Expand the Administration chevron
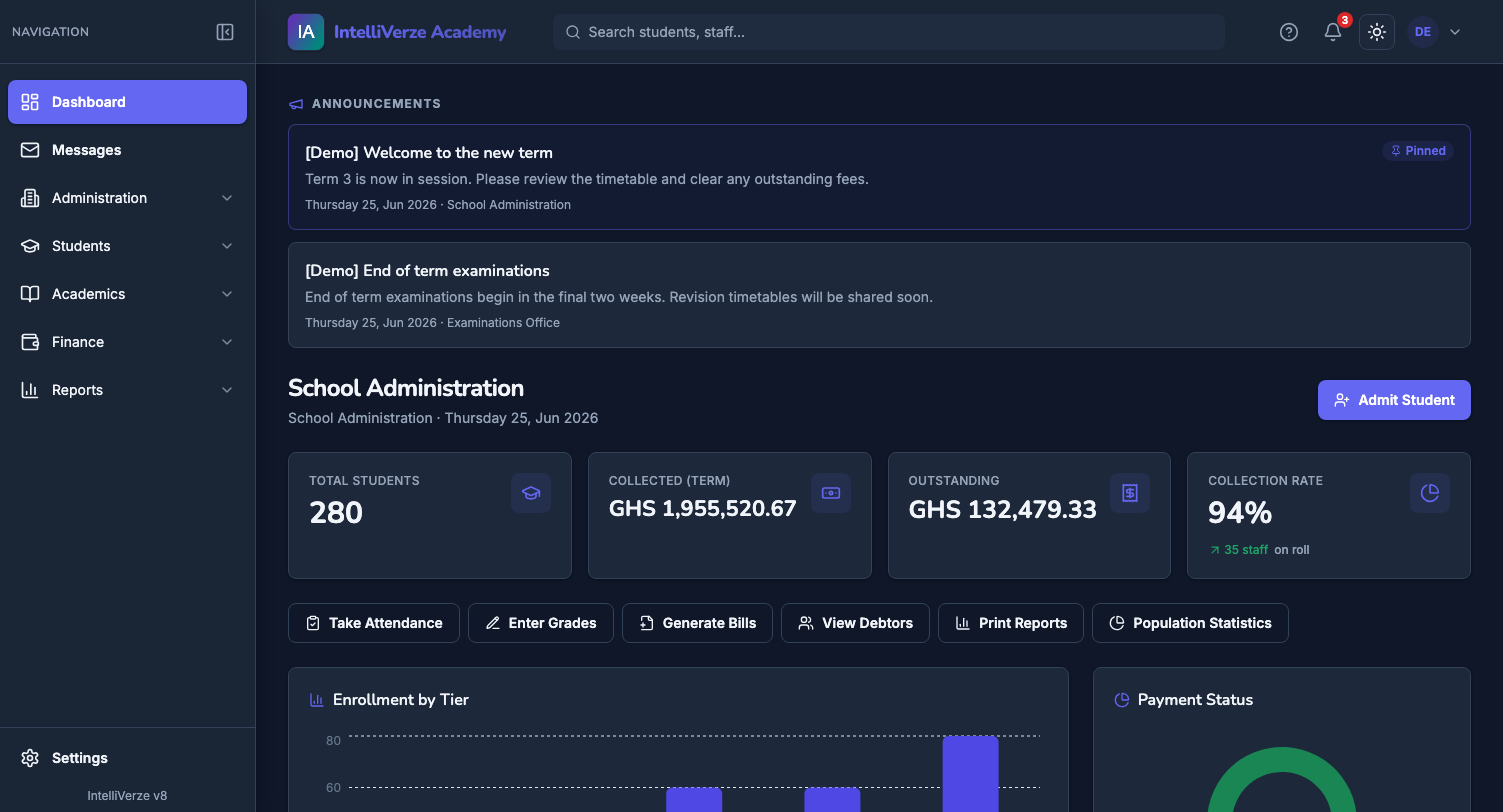1503x812 pixels. (x=227, y=198)
